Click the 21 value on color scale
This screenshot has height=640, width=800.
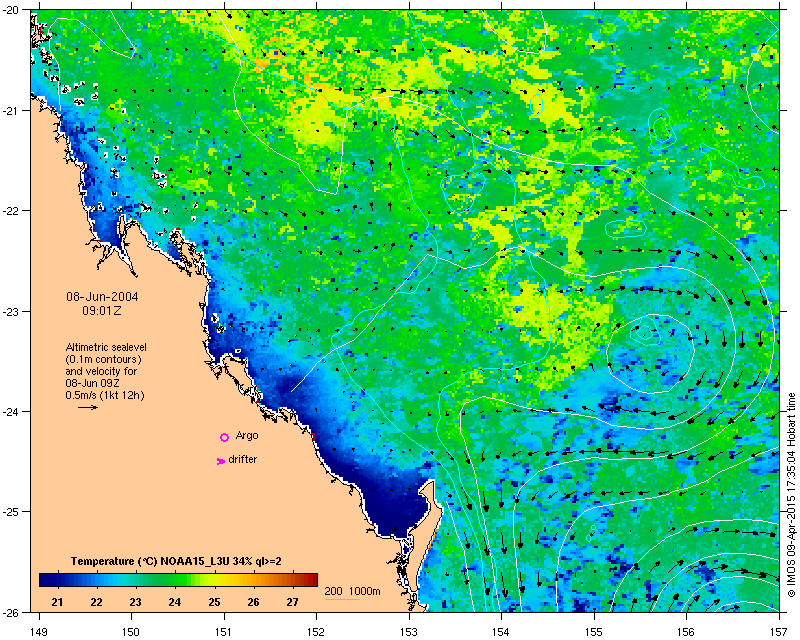point(57,602)
